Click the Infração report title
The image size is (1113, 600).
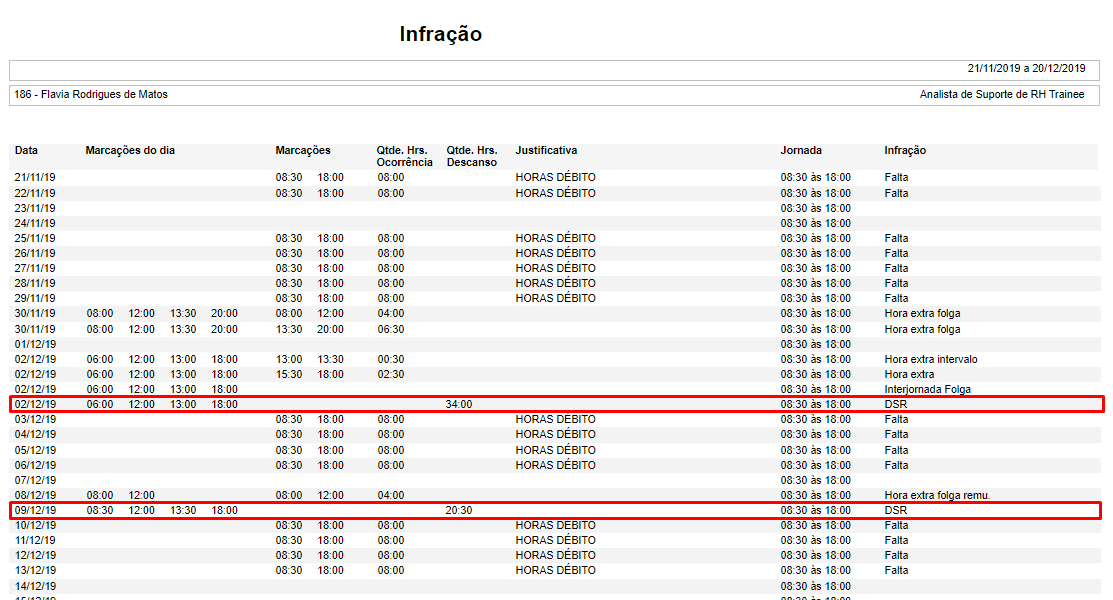click(x=440, y=34)
